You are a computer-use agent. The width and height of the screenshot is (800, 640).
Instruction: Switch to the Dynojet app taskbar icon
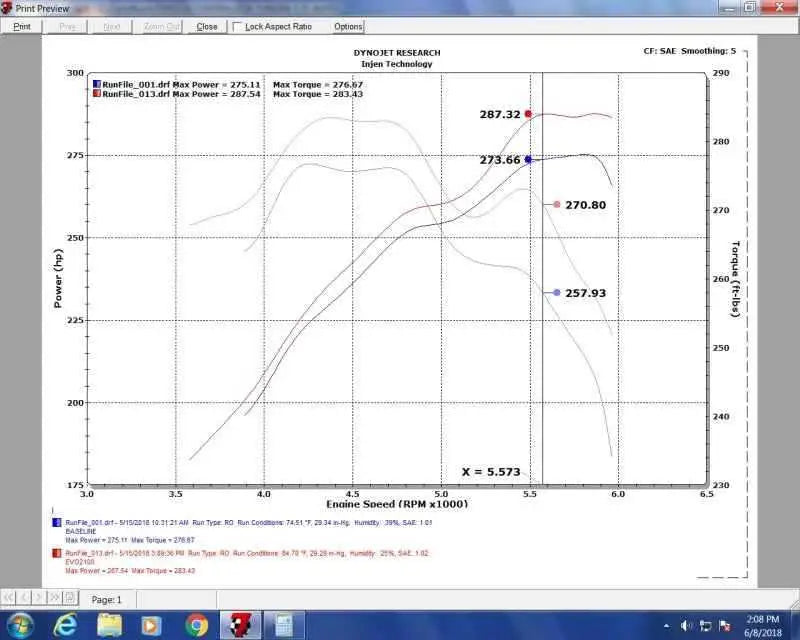241,625
